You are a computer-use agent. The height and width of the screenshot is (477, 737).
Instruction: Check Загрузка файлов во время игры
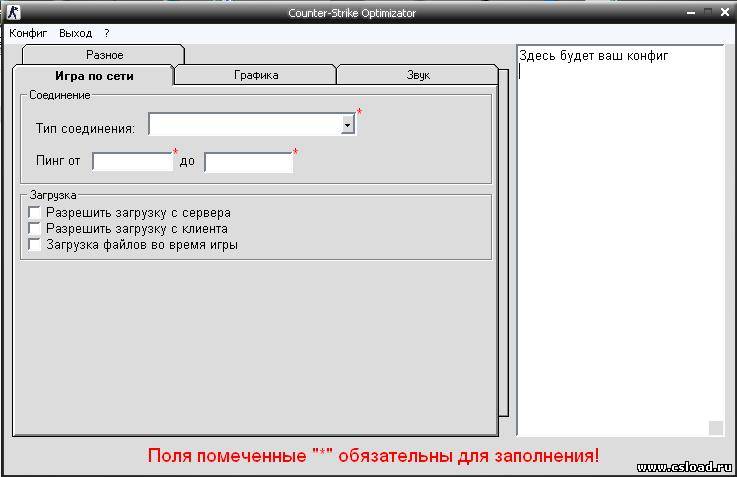coord(35,244)
